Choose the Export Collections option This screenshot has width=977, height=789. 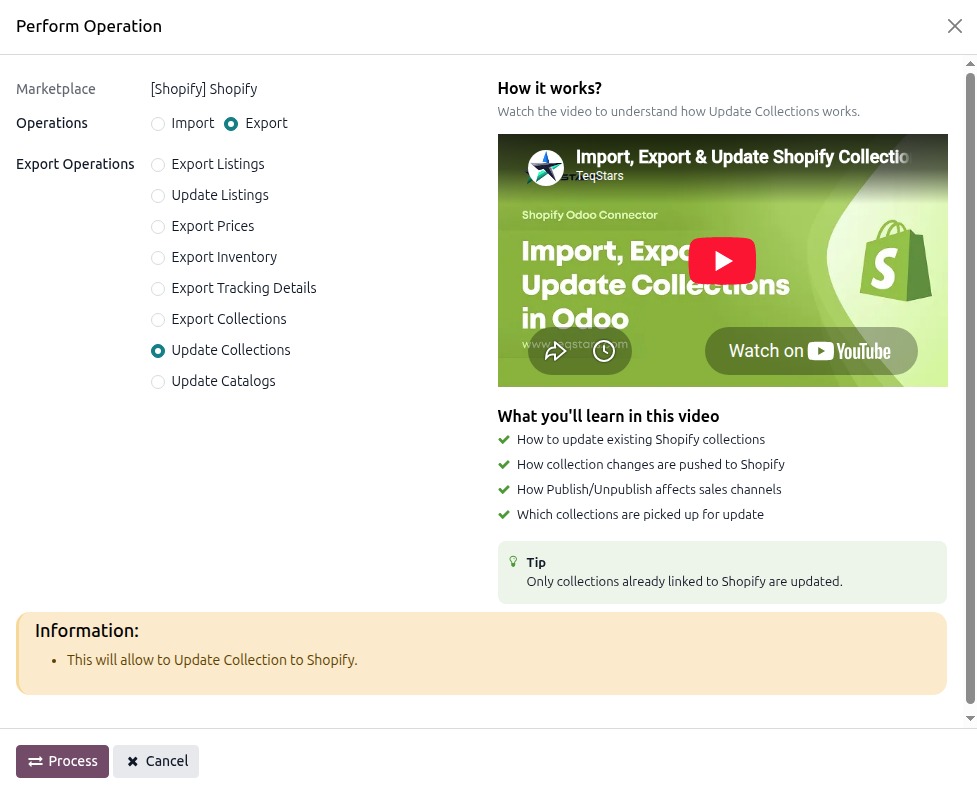point(158,320)
